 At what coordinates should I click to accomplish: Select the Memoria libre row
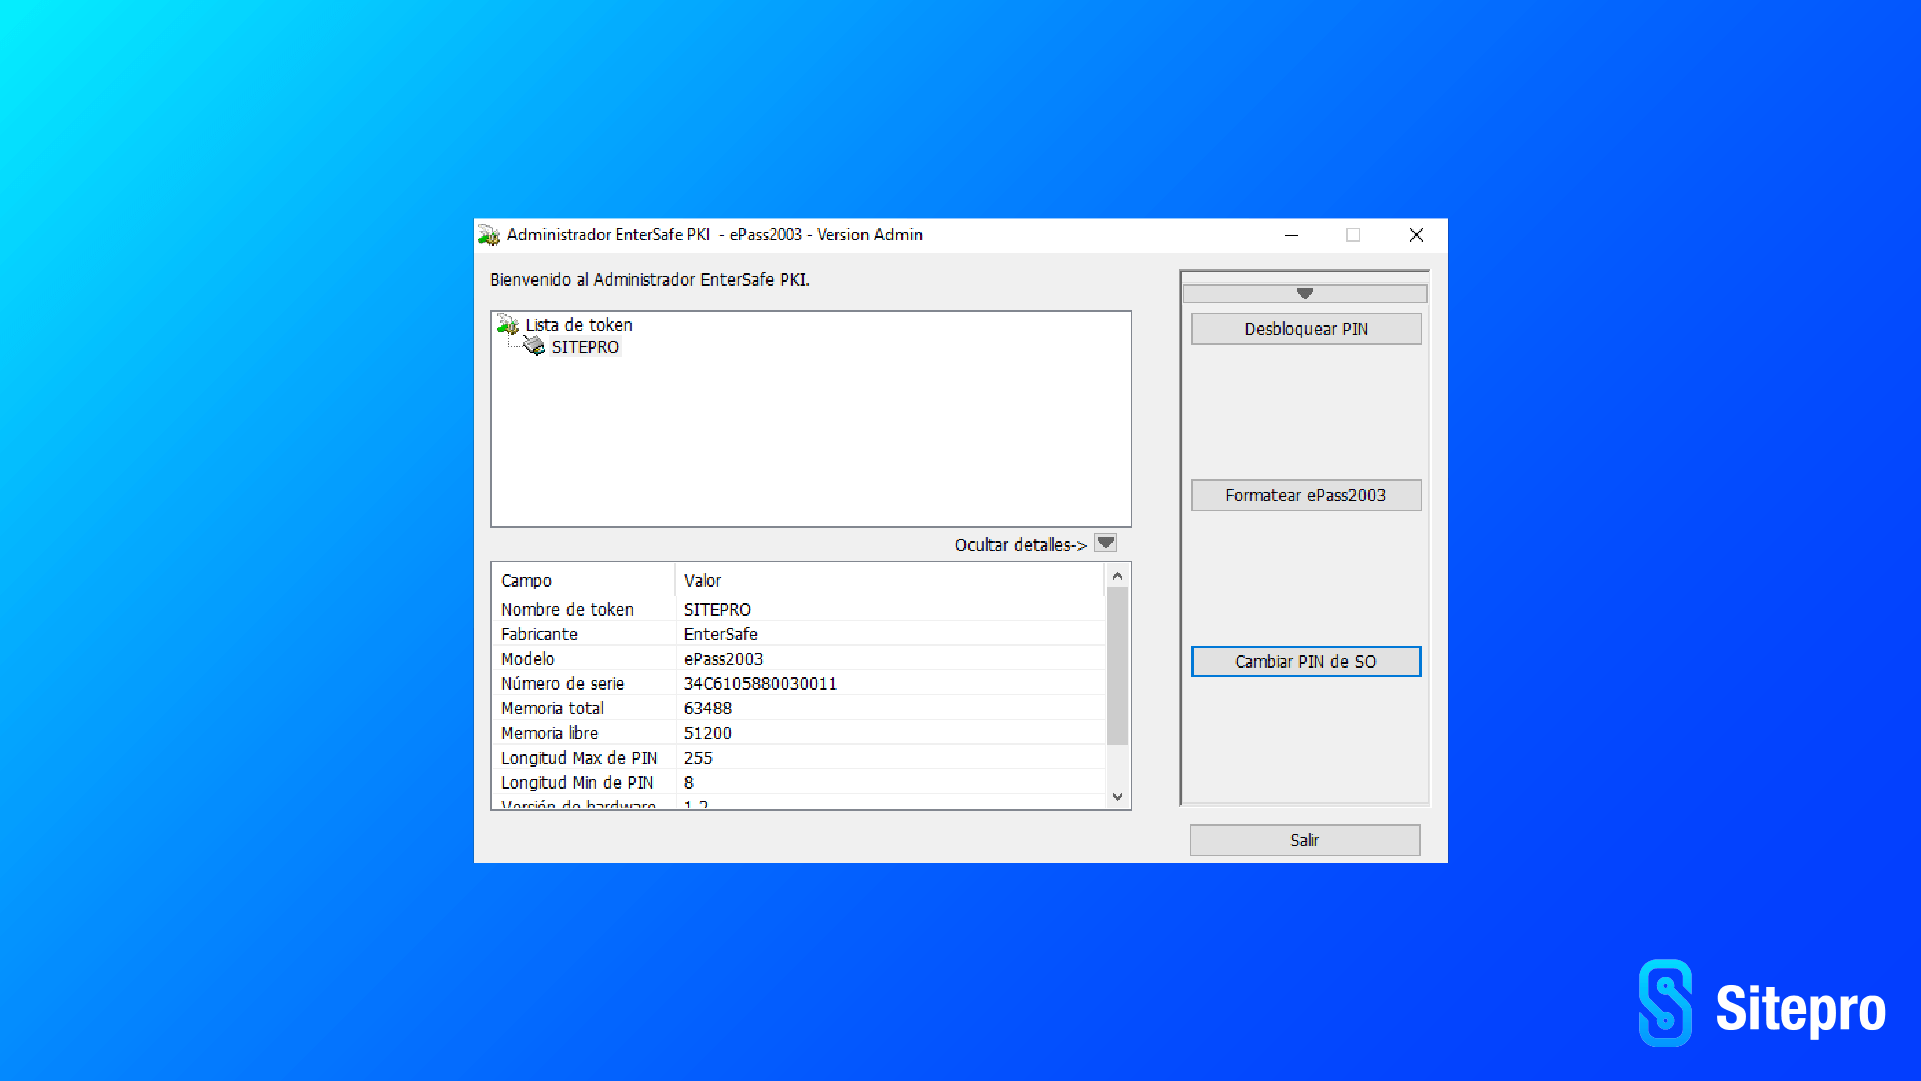pos(798,733)
